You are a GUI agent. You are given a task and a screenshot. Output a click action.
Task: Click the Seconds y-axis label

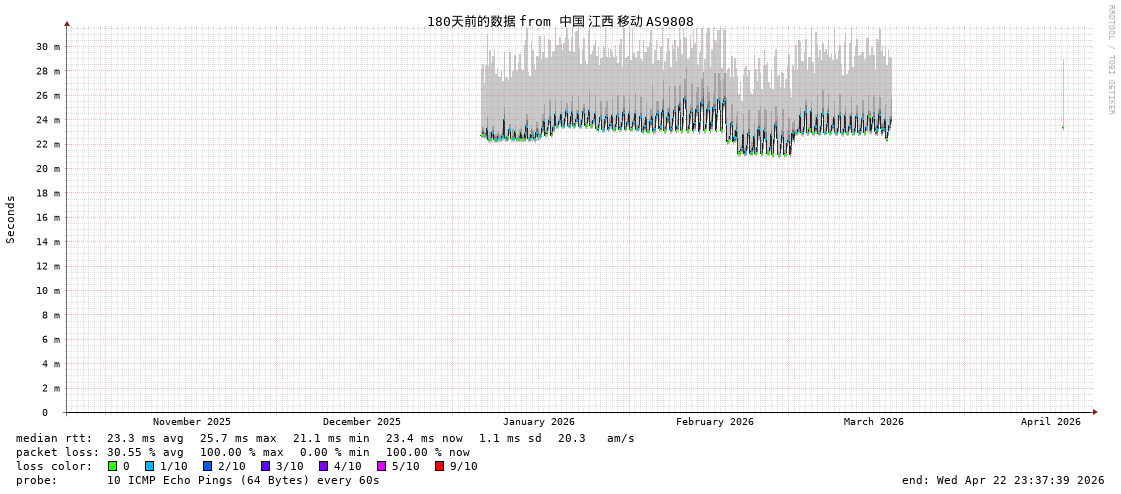(11, 219)
